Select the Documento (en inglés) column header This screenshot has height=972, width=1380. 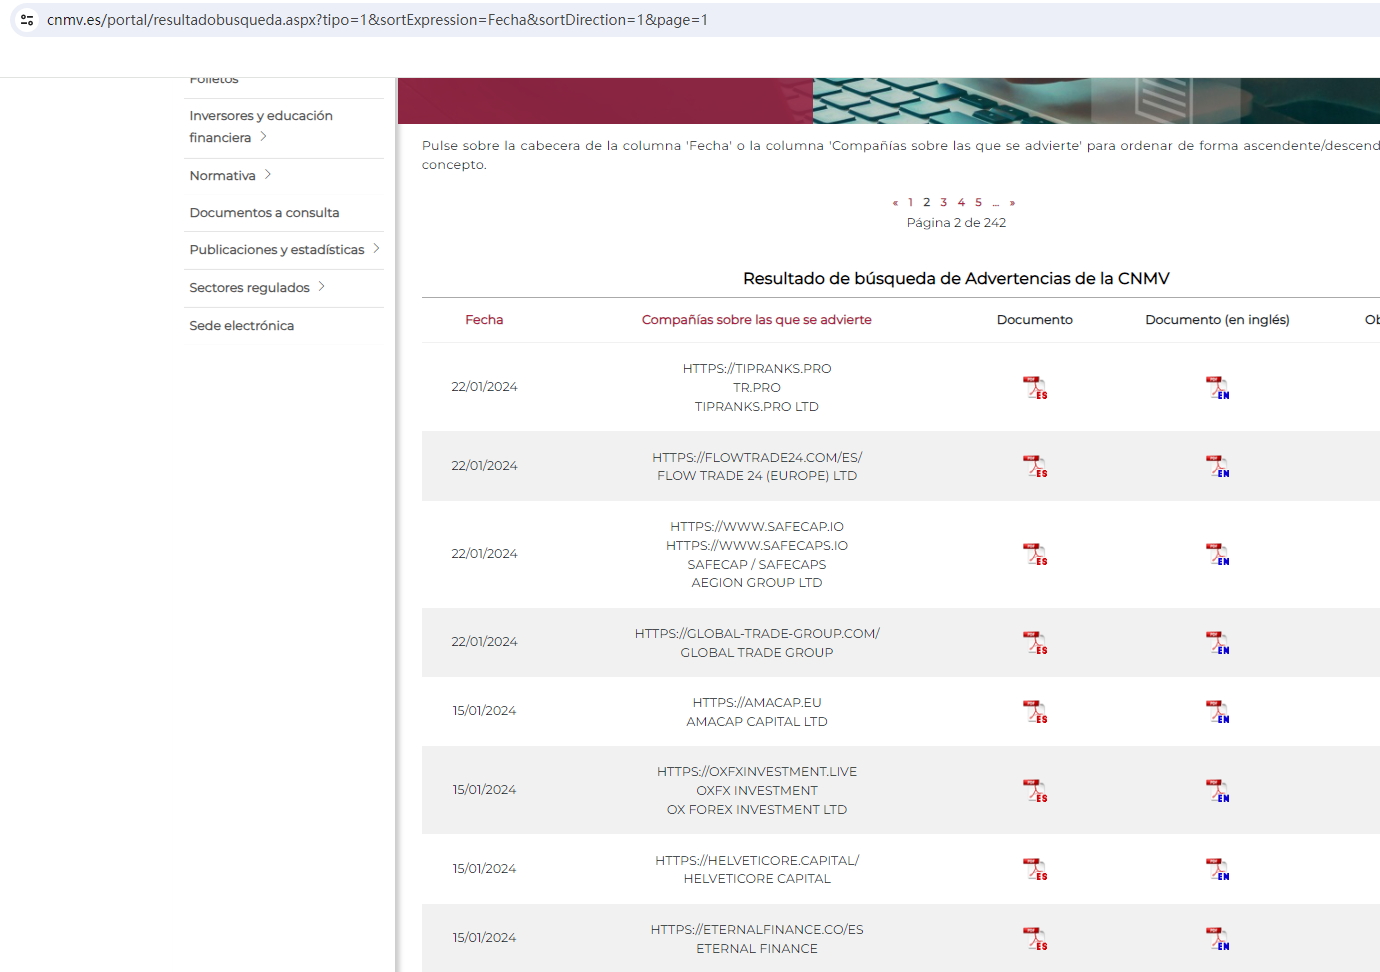coord(1217,320)
